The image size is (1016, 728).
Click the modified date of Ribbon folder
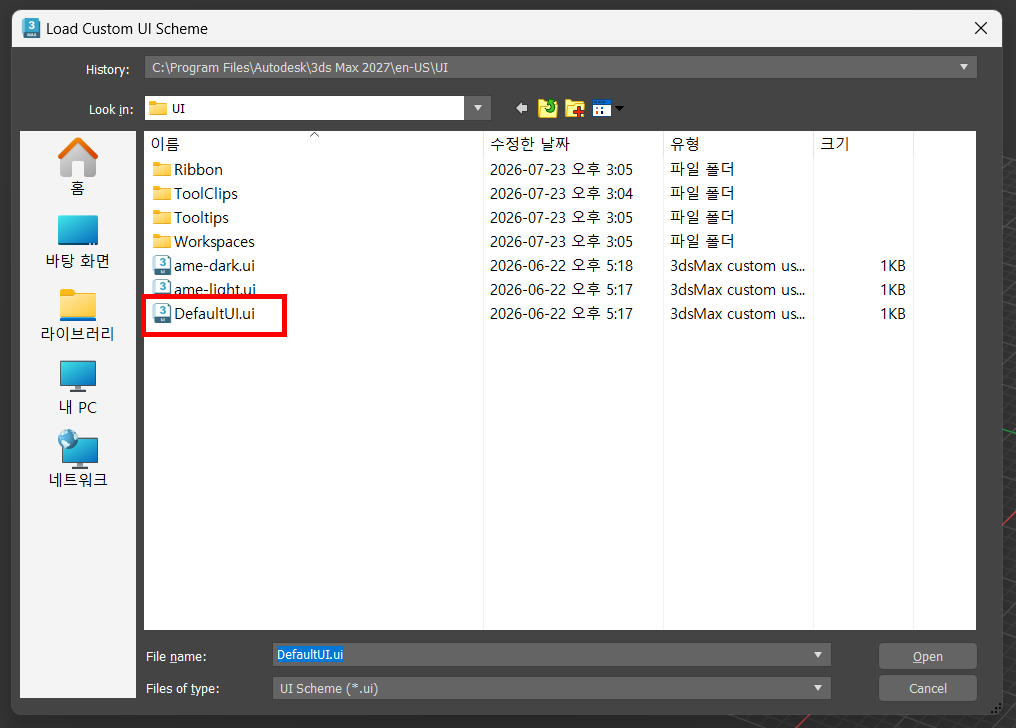pyautogui.click(x=561, y=170)
